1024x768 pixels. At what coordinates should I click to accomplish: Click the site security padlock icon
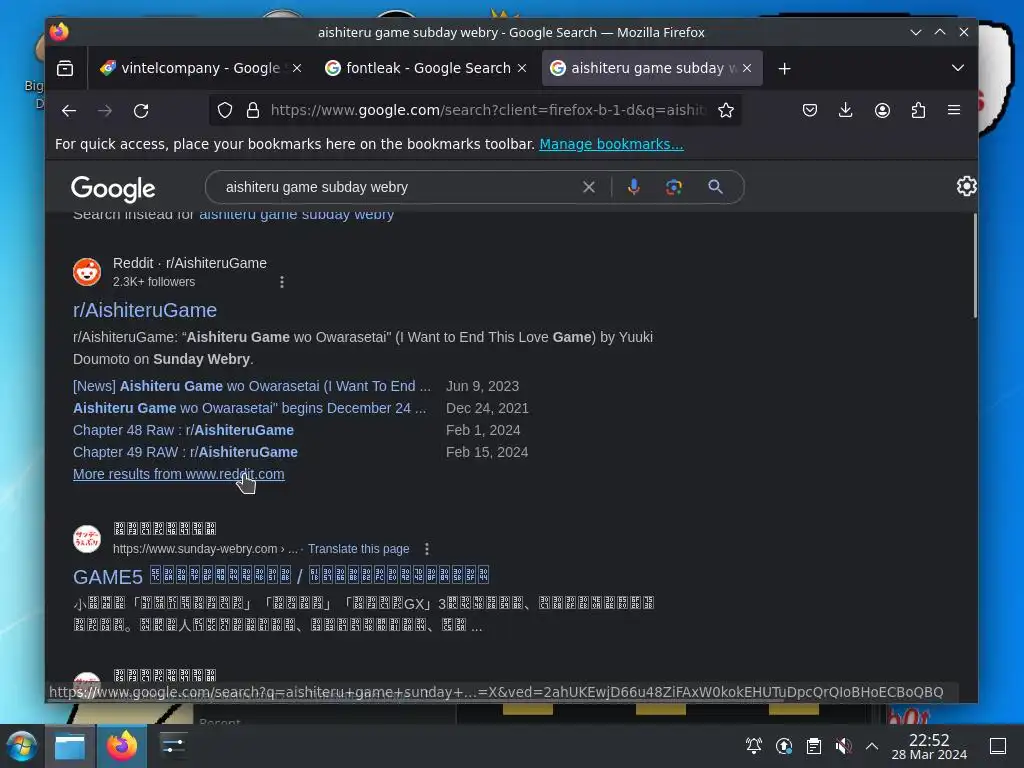[x=253, y=110]
